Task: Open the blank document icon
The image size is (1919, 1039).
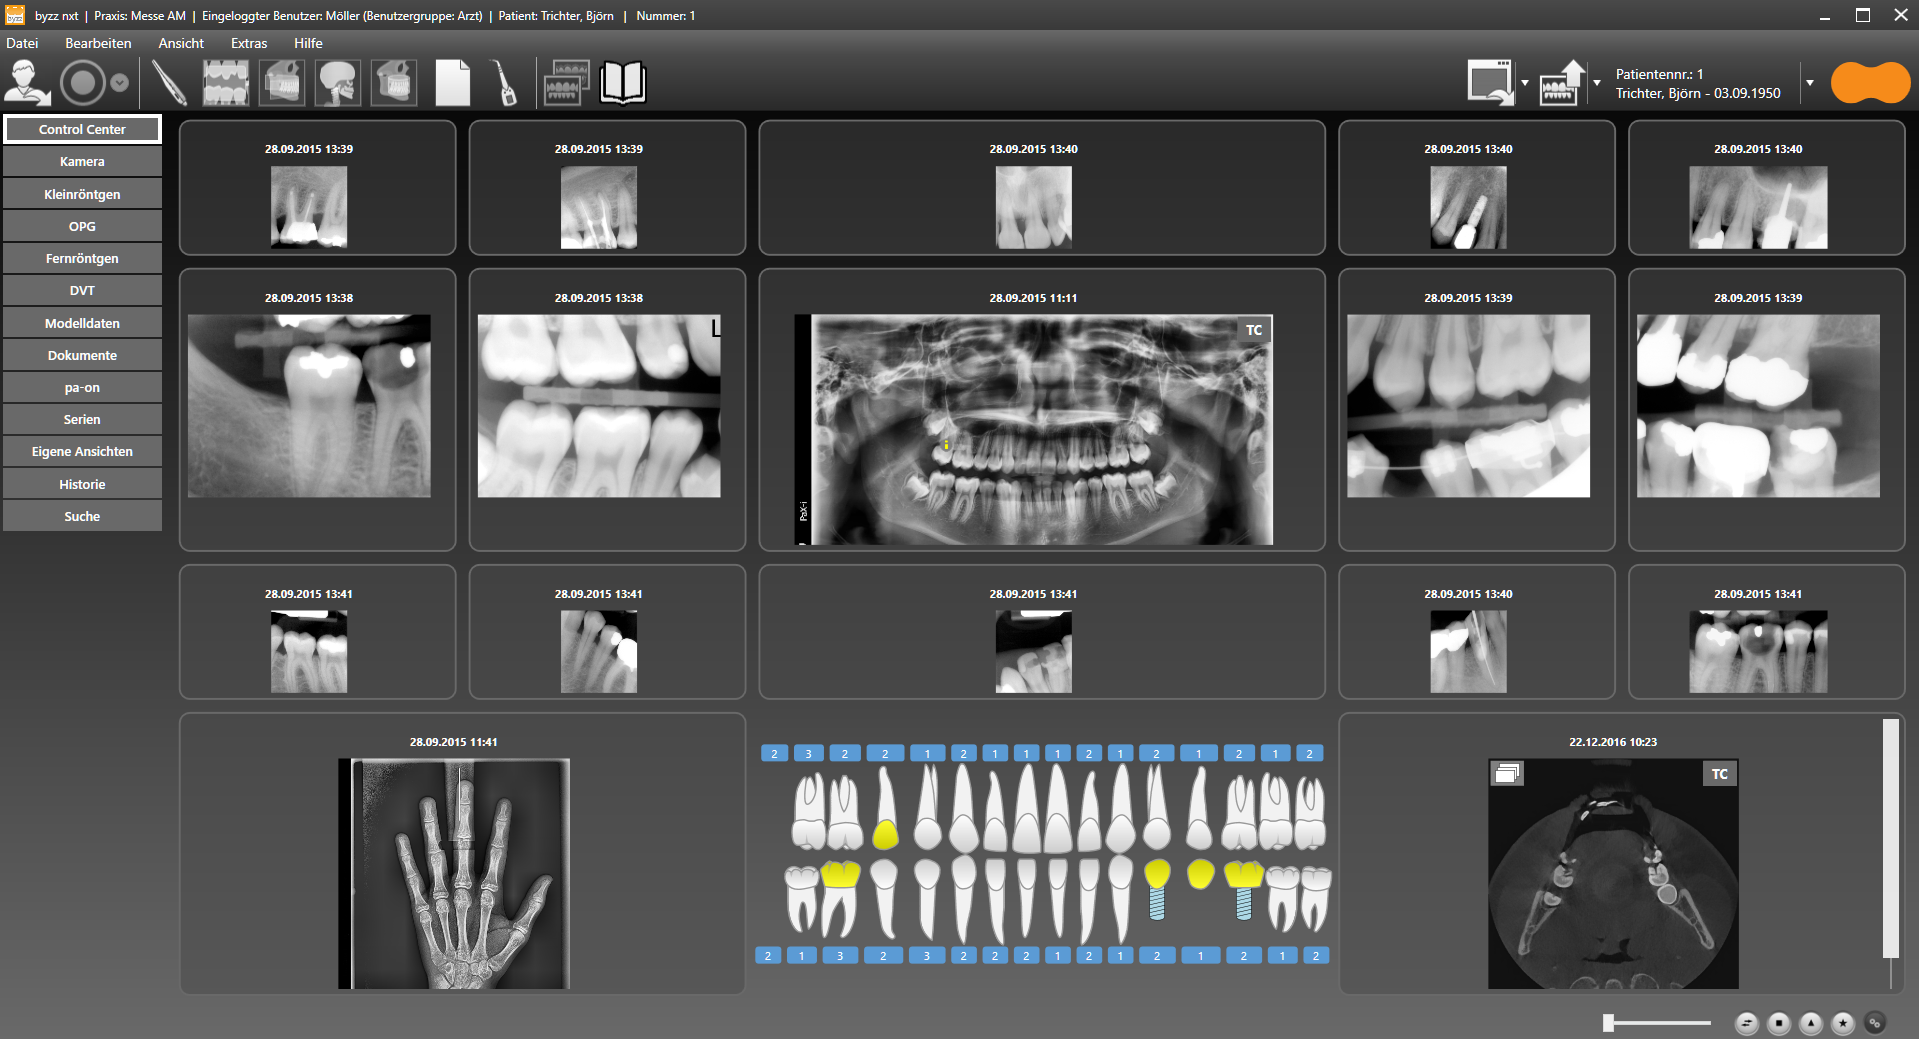Action: click(x=452, y=82)
